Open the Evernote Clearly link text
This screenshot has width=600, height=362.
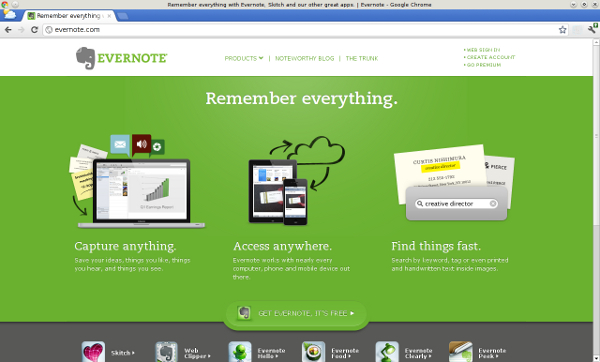[418, 353]
